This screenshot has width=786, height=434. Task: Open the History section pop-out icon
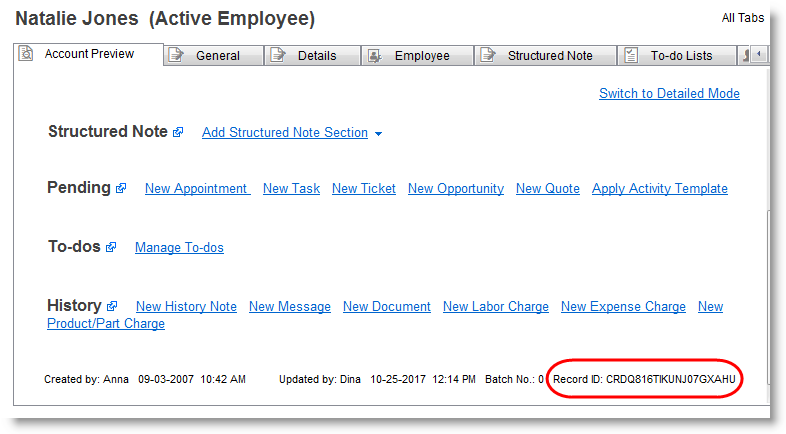click(x=112, y=306)
